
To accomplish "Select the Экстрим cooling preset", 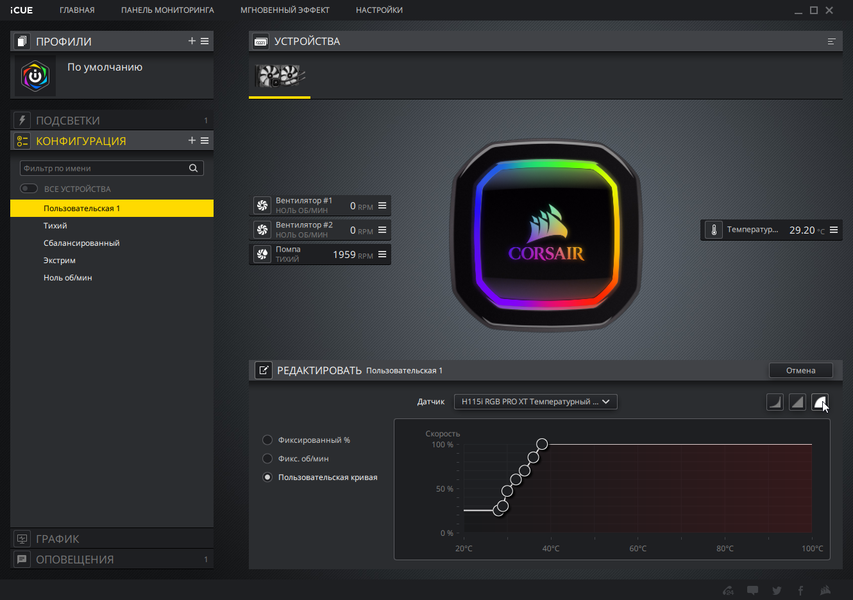I will 59,260.
